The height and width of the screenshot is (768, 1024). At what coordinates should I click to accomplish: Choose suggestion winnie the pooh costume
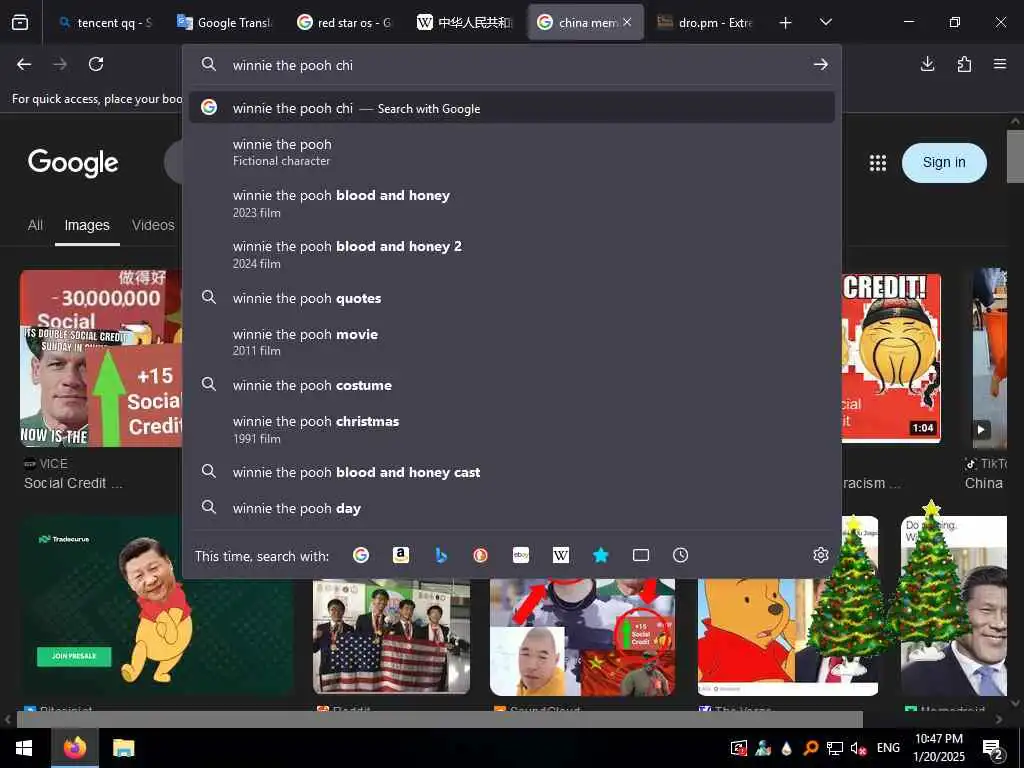[x=511, y=385]
